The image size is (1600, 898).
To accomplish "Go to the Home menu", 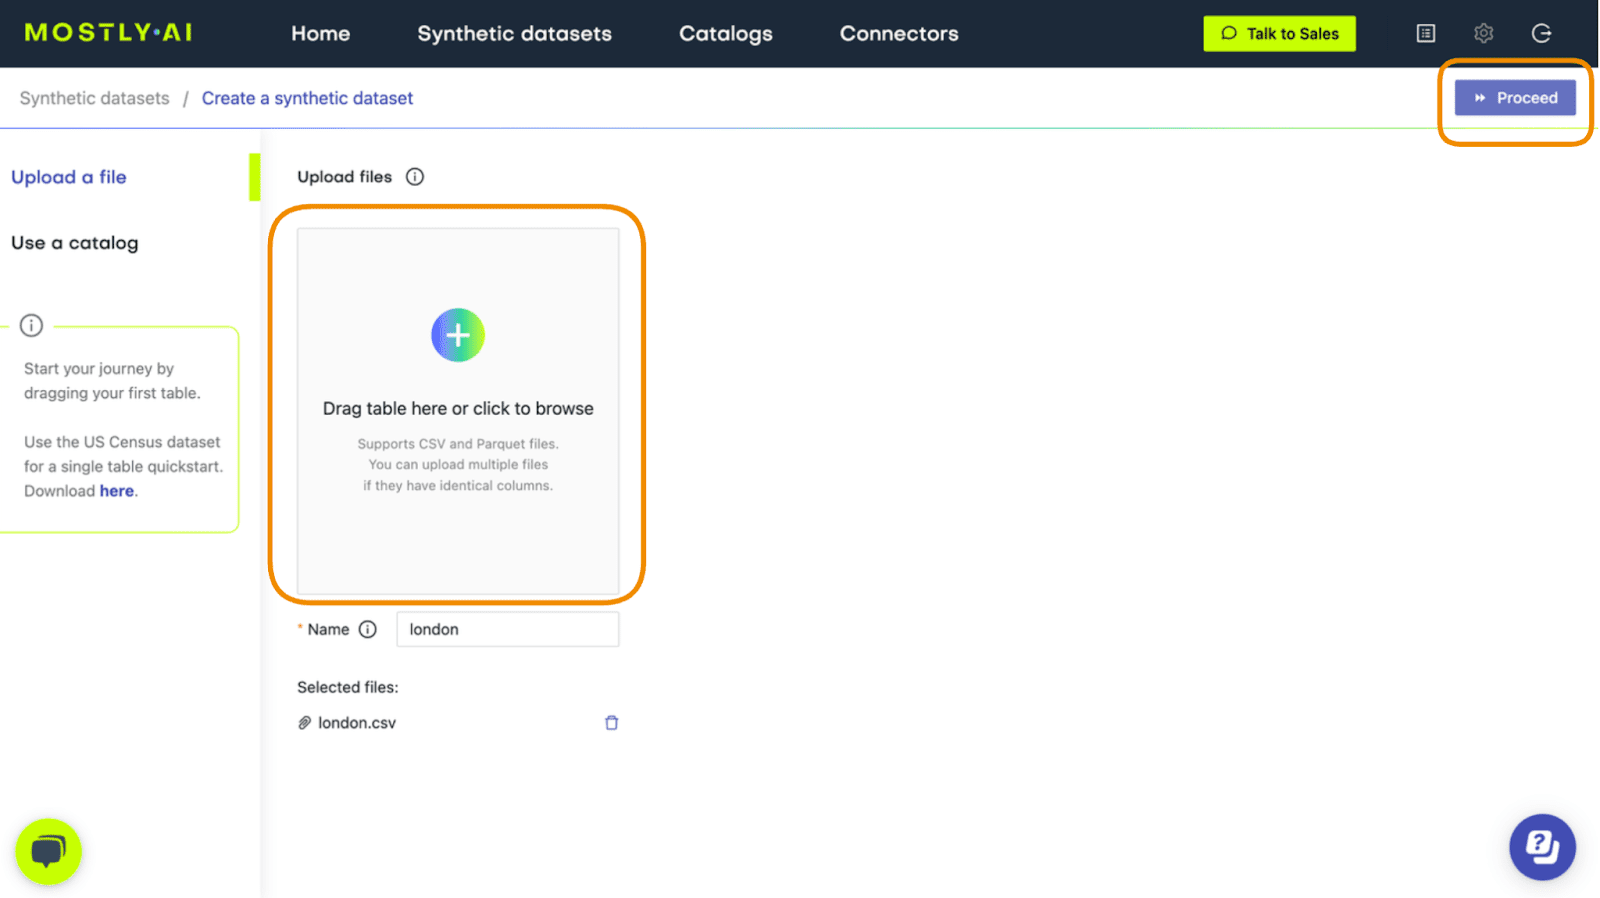I will pos(321,33).
